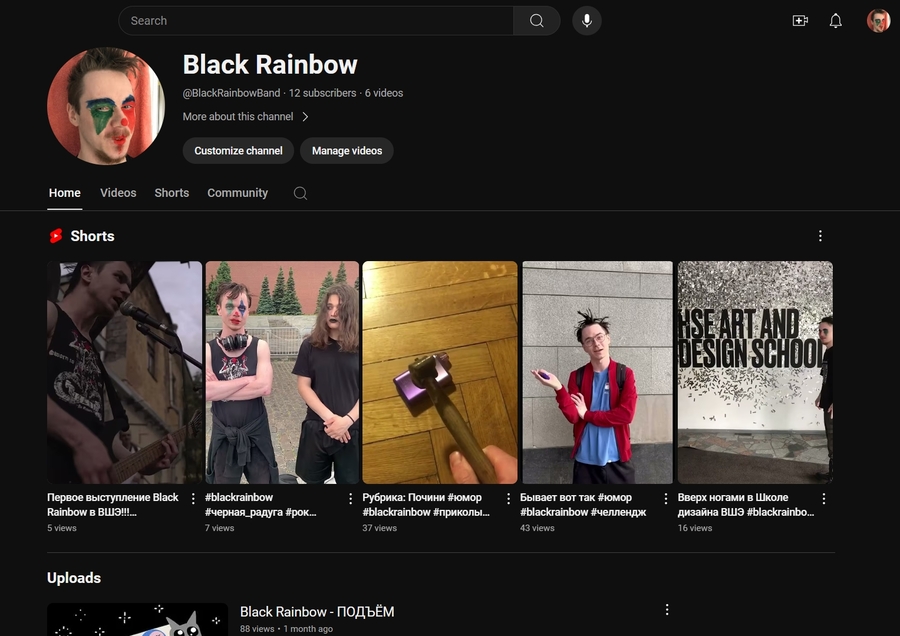The width and height of the screenshot is (900, 636).
Task: Switch to the Home tab
Action: (x=64, y=193)
